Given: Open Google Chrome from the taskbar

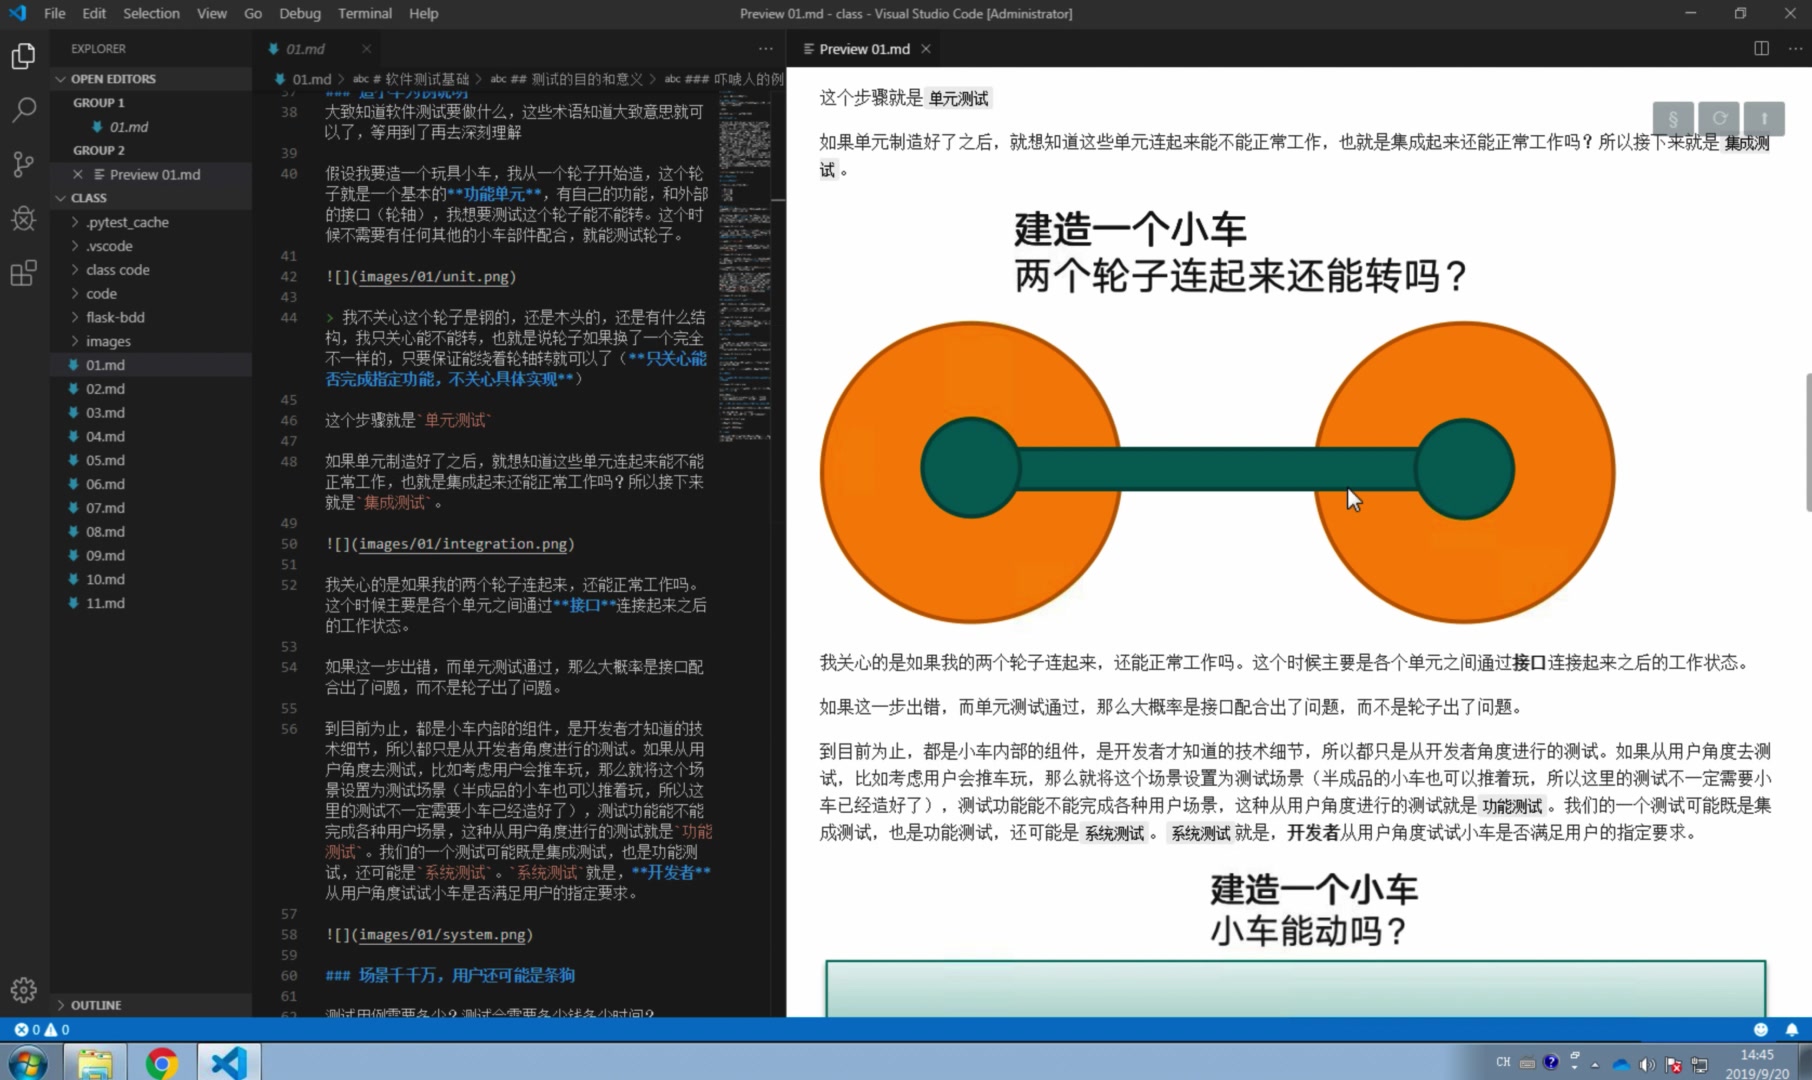Looking at the screenshot, I should pyautogui.click(x=161, y=1062).
